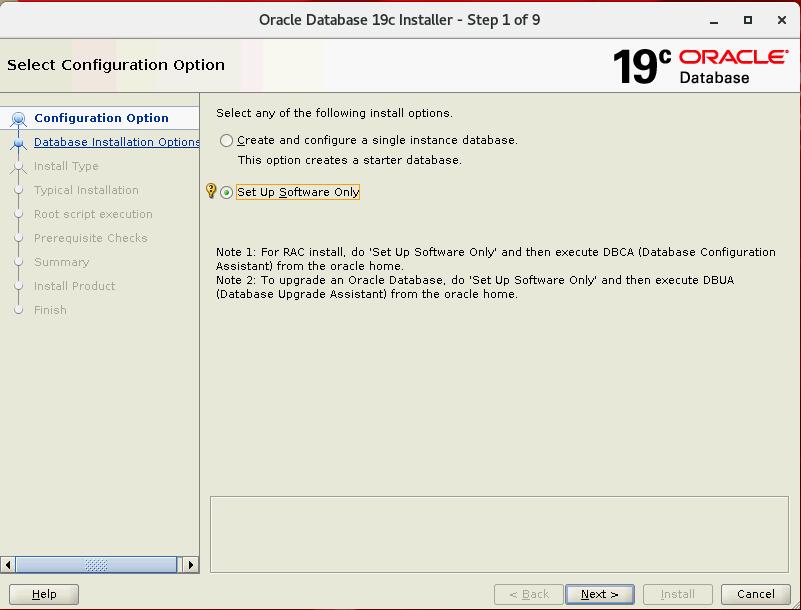Maximize the installer window
This screenshot has height=610, width=801.
[x=748, y=20]
